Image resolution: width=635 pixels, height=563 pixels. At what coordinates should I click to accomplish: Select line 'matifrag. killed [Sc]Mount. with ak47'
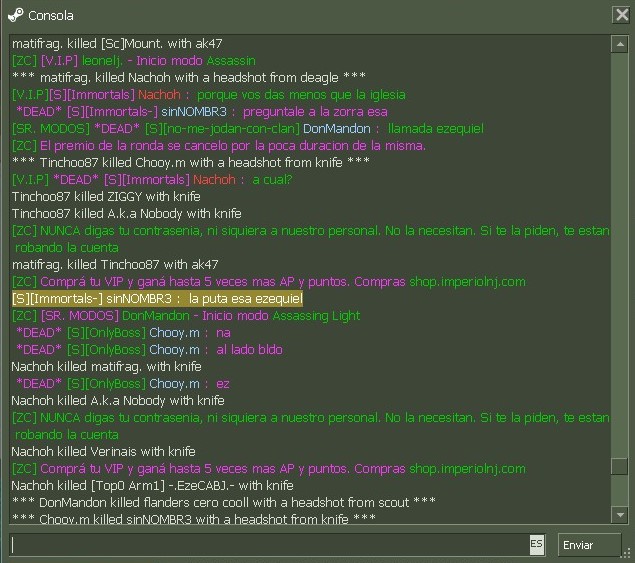[117, 43]
